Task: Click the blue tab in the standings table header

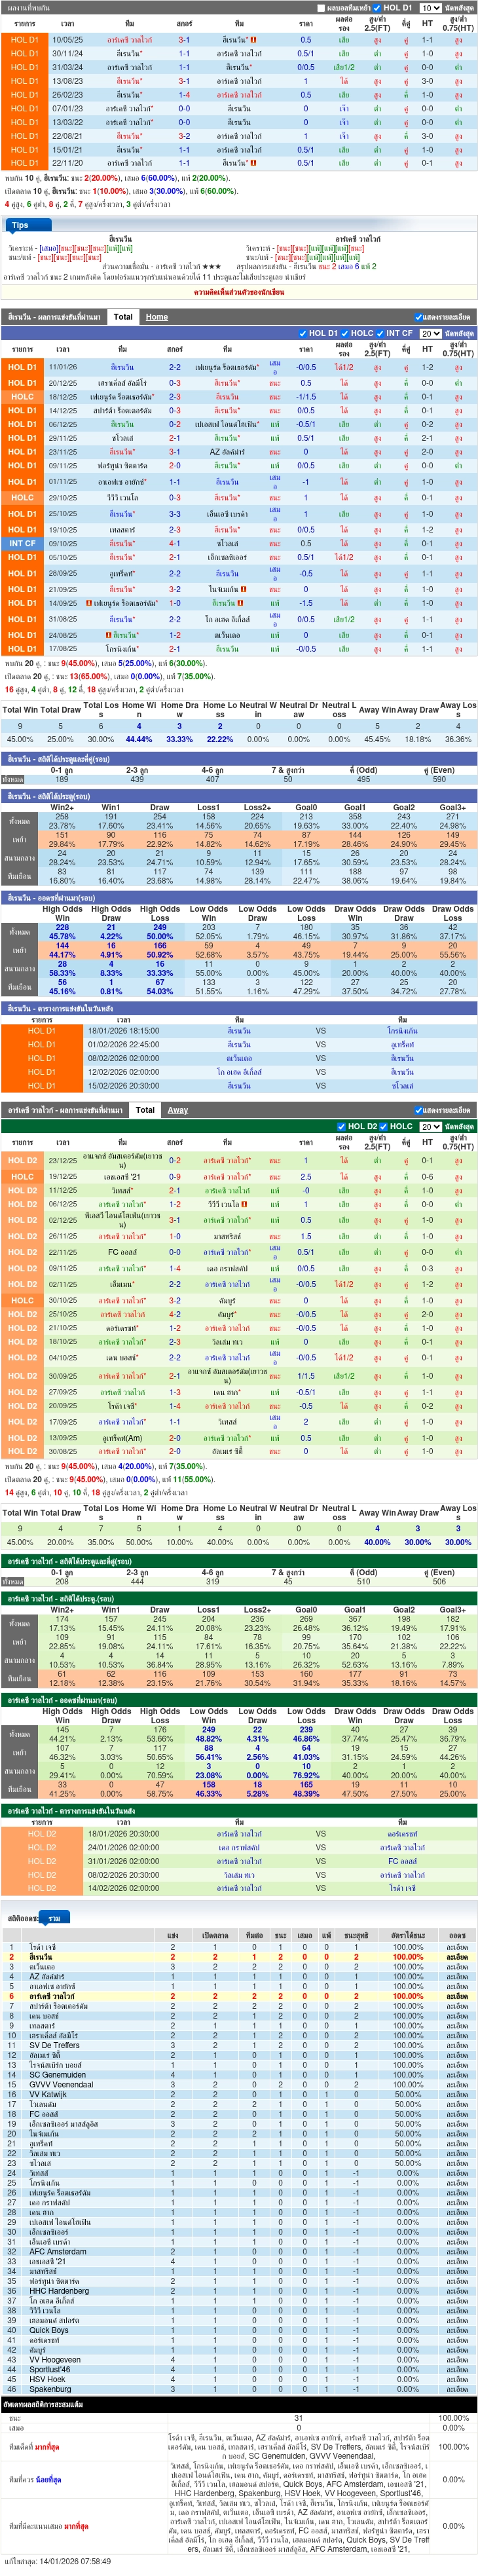Action: pyautogui.click(x=54, y=1919)
